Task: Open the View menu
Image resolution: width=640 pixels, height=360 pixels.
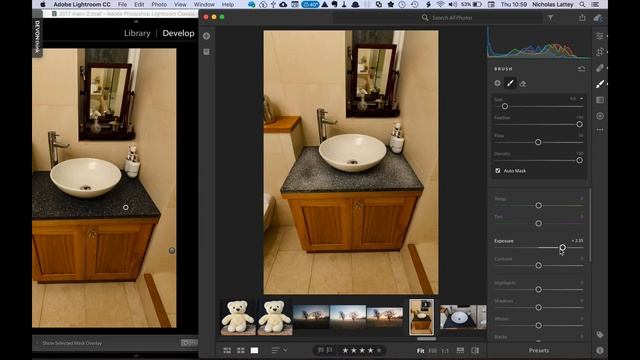Action: (180, 4)
